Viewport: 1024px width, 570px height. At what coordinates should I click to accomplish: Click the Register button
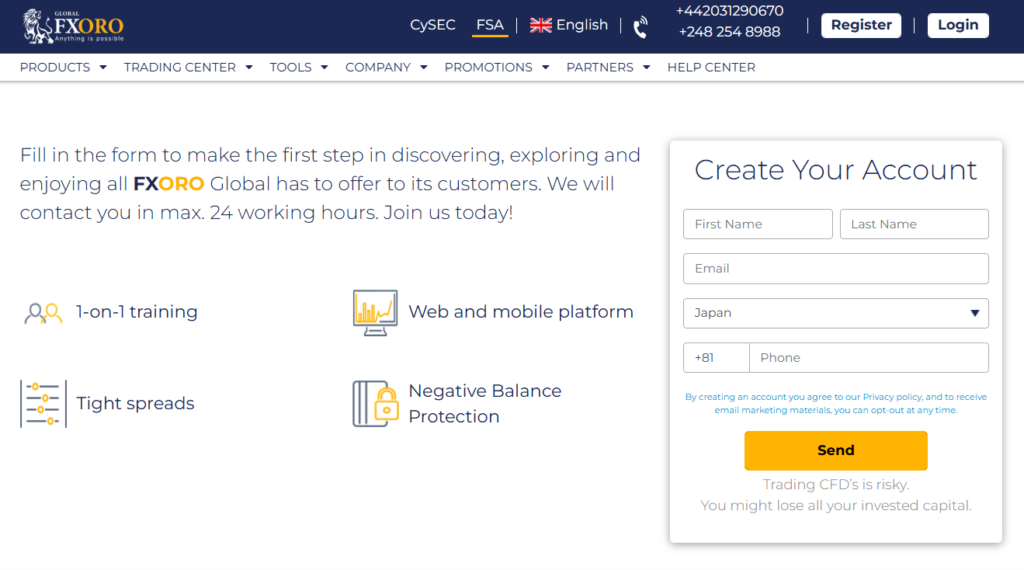[x=861, y=25]
